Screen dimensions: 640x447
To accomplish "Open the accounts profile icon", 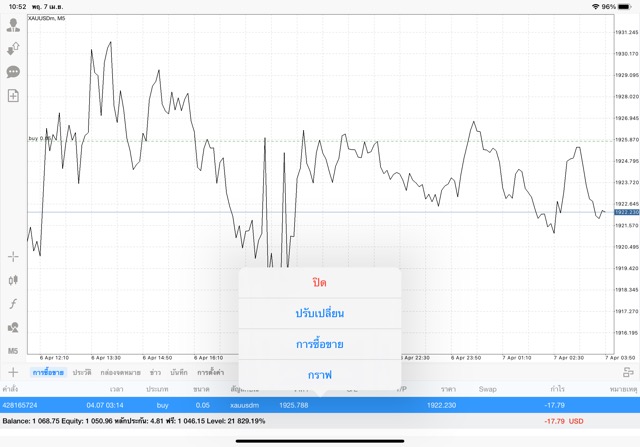I will 13,25.
